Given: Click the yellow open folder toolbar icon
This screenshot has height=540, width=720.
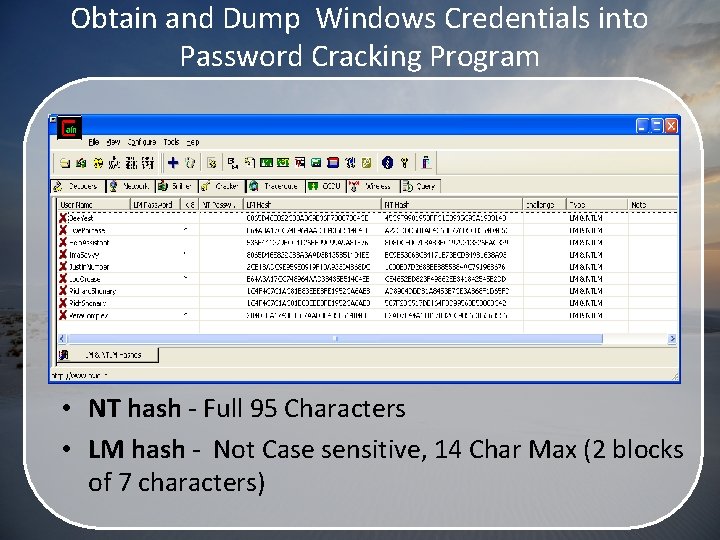Looking at the screenshot, I should click(x=65, y=163).
